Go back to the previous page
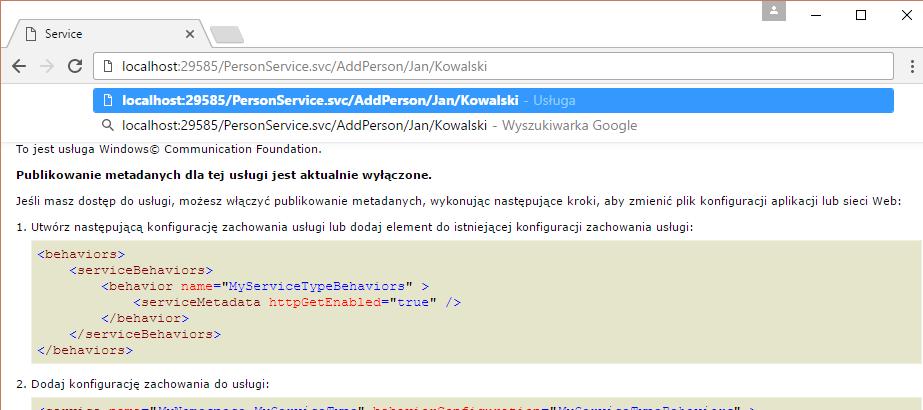Viewport: 923px width, 410px height. point(19,66)
